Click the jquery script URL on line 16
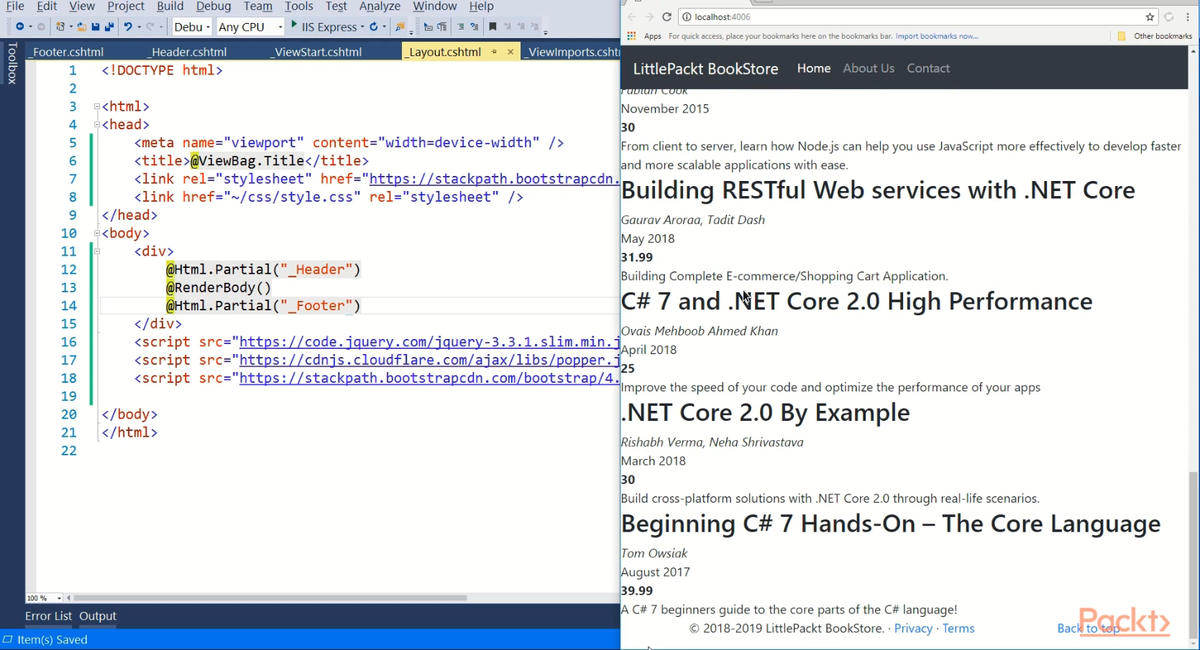 [429, 342]
